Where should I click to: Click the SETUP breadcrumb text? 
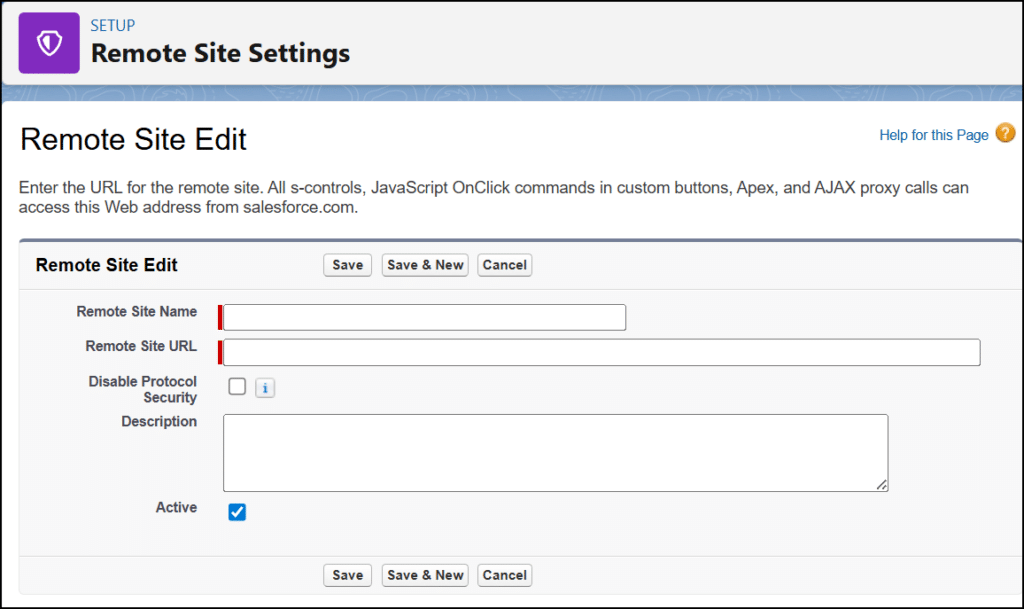(x=113, y=25)
